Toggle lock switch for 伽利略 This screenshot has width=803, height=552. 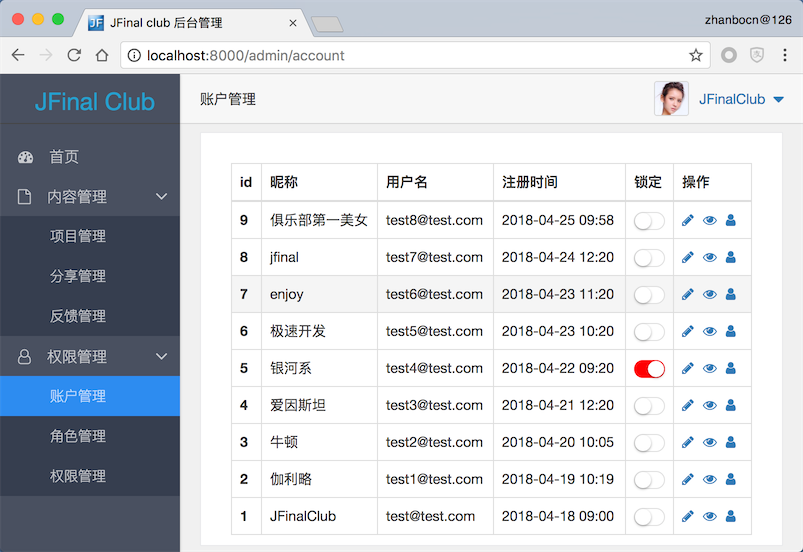[x=649, y=480]
